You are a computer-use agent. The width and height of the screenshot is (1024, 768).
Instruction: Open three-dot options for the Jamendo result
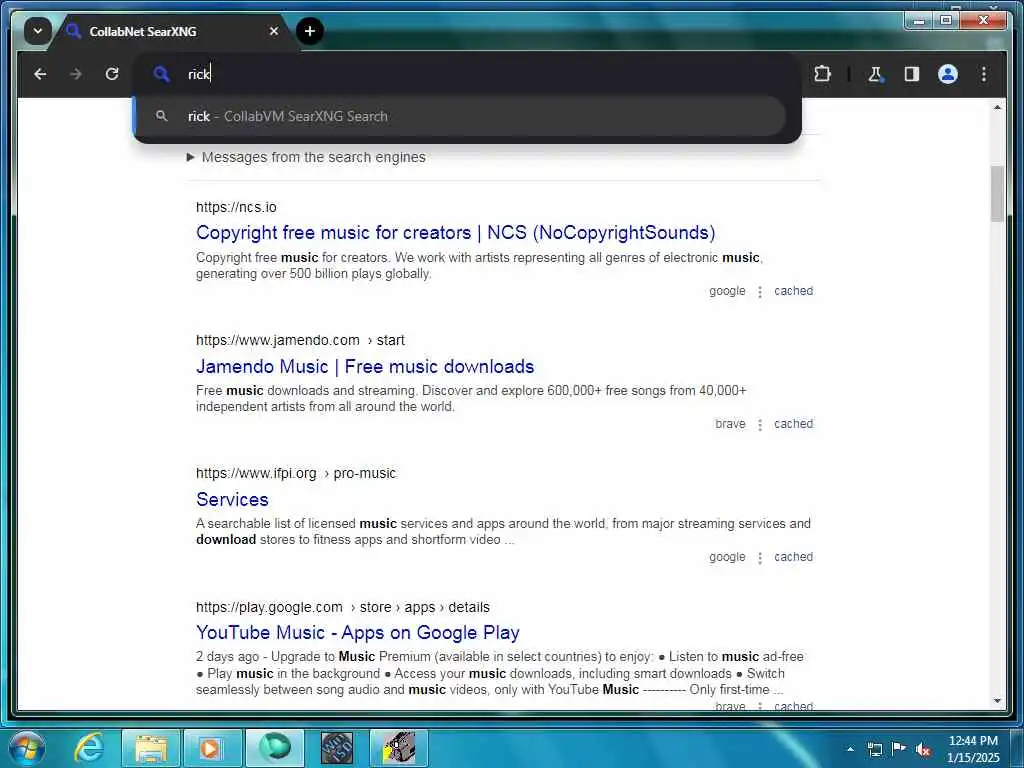click(x=760, y=425)
